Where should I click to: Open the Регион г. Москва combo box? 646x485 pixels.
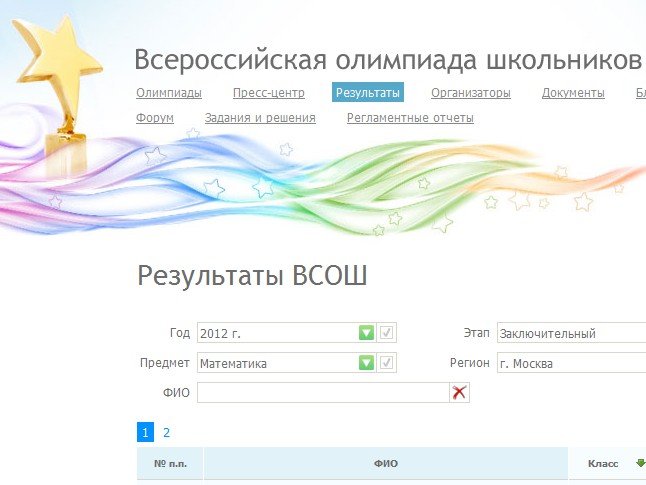point(570,363)
